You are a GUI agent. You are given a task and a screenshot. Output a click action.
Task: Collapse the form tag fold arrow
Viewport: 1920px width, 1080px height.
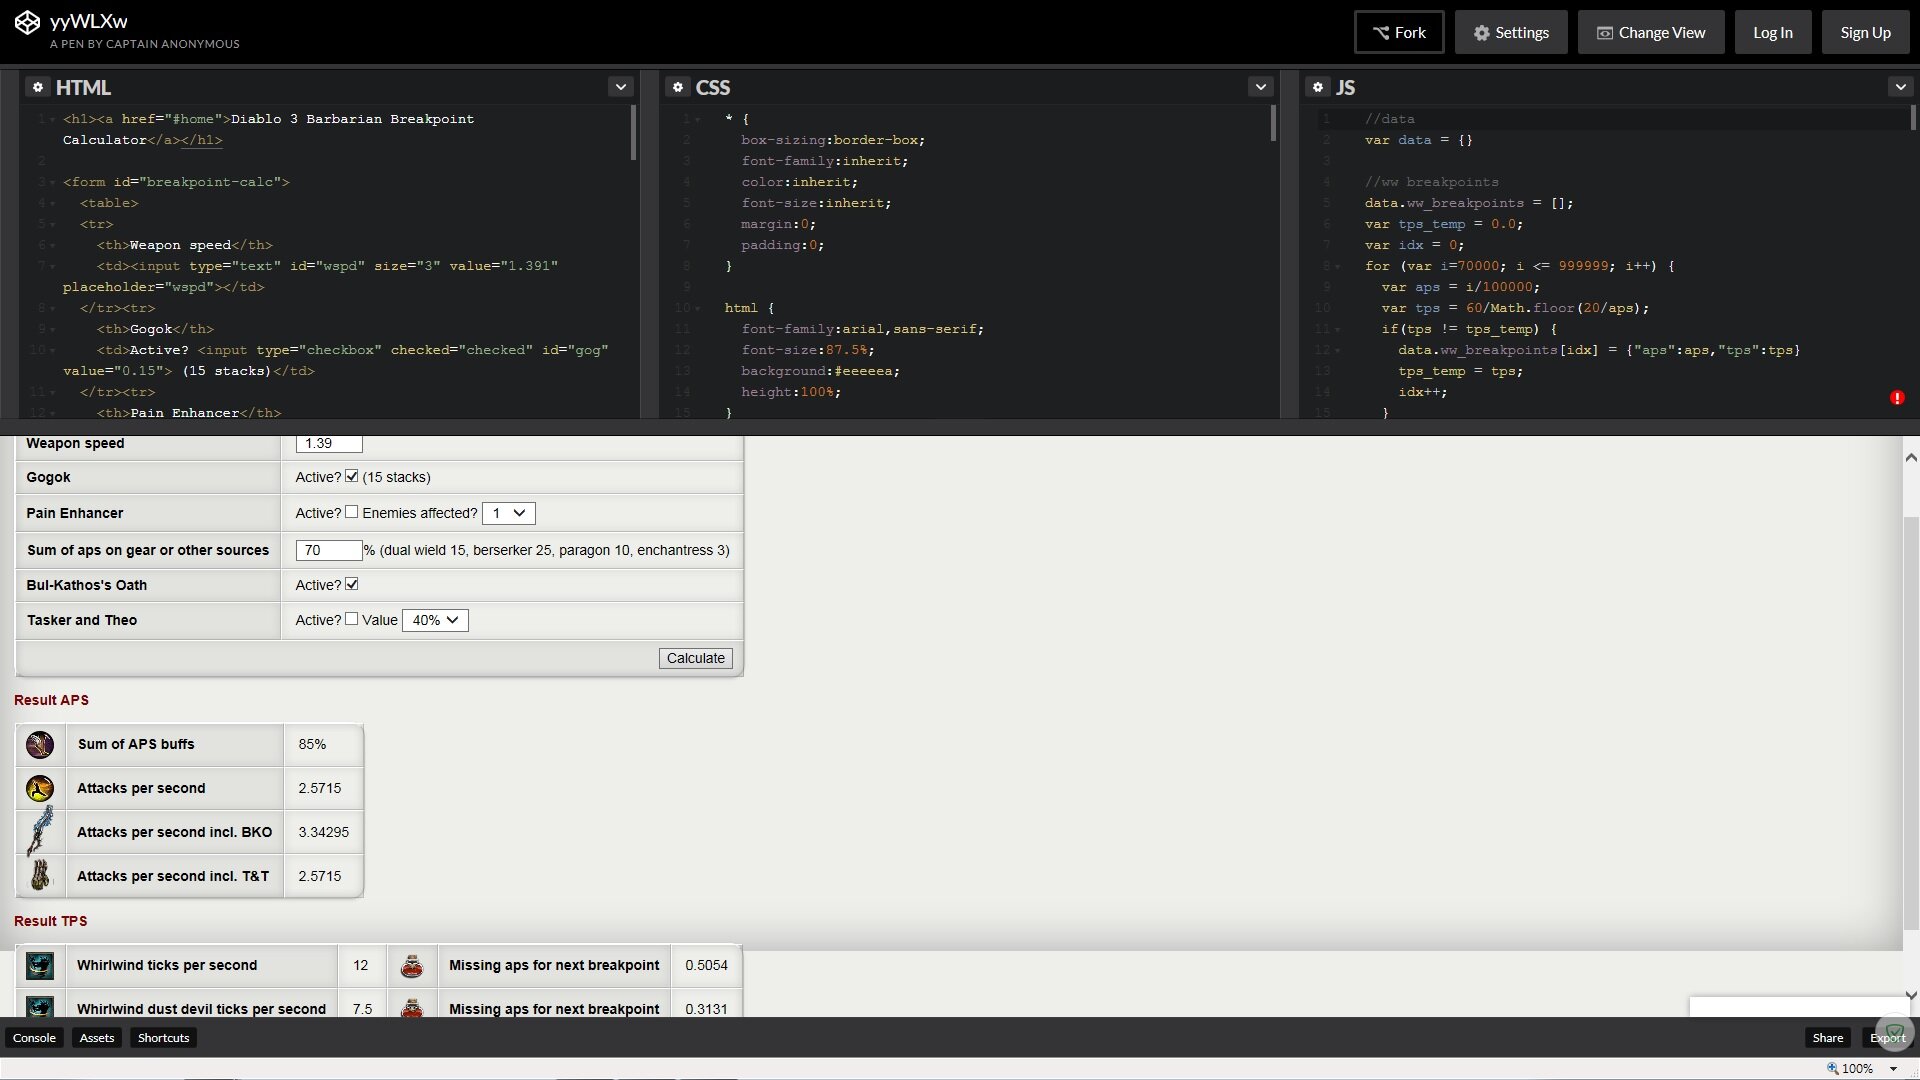pos(53,182)
